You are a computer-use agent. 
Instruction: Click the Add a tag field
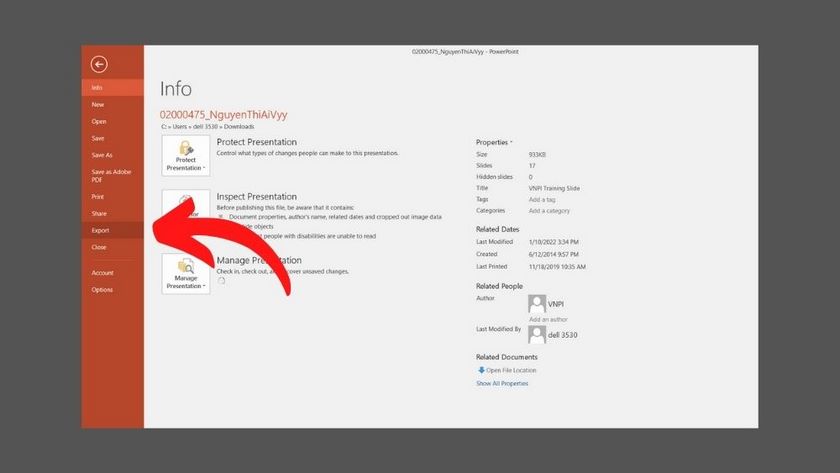[x=543, y=199]
